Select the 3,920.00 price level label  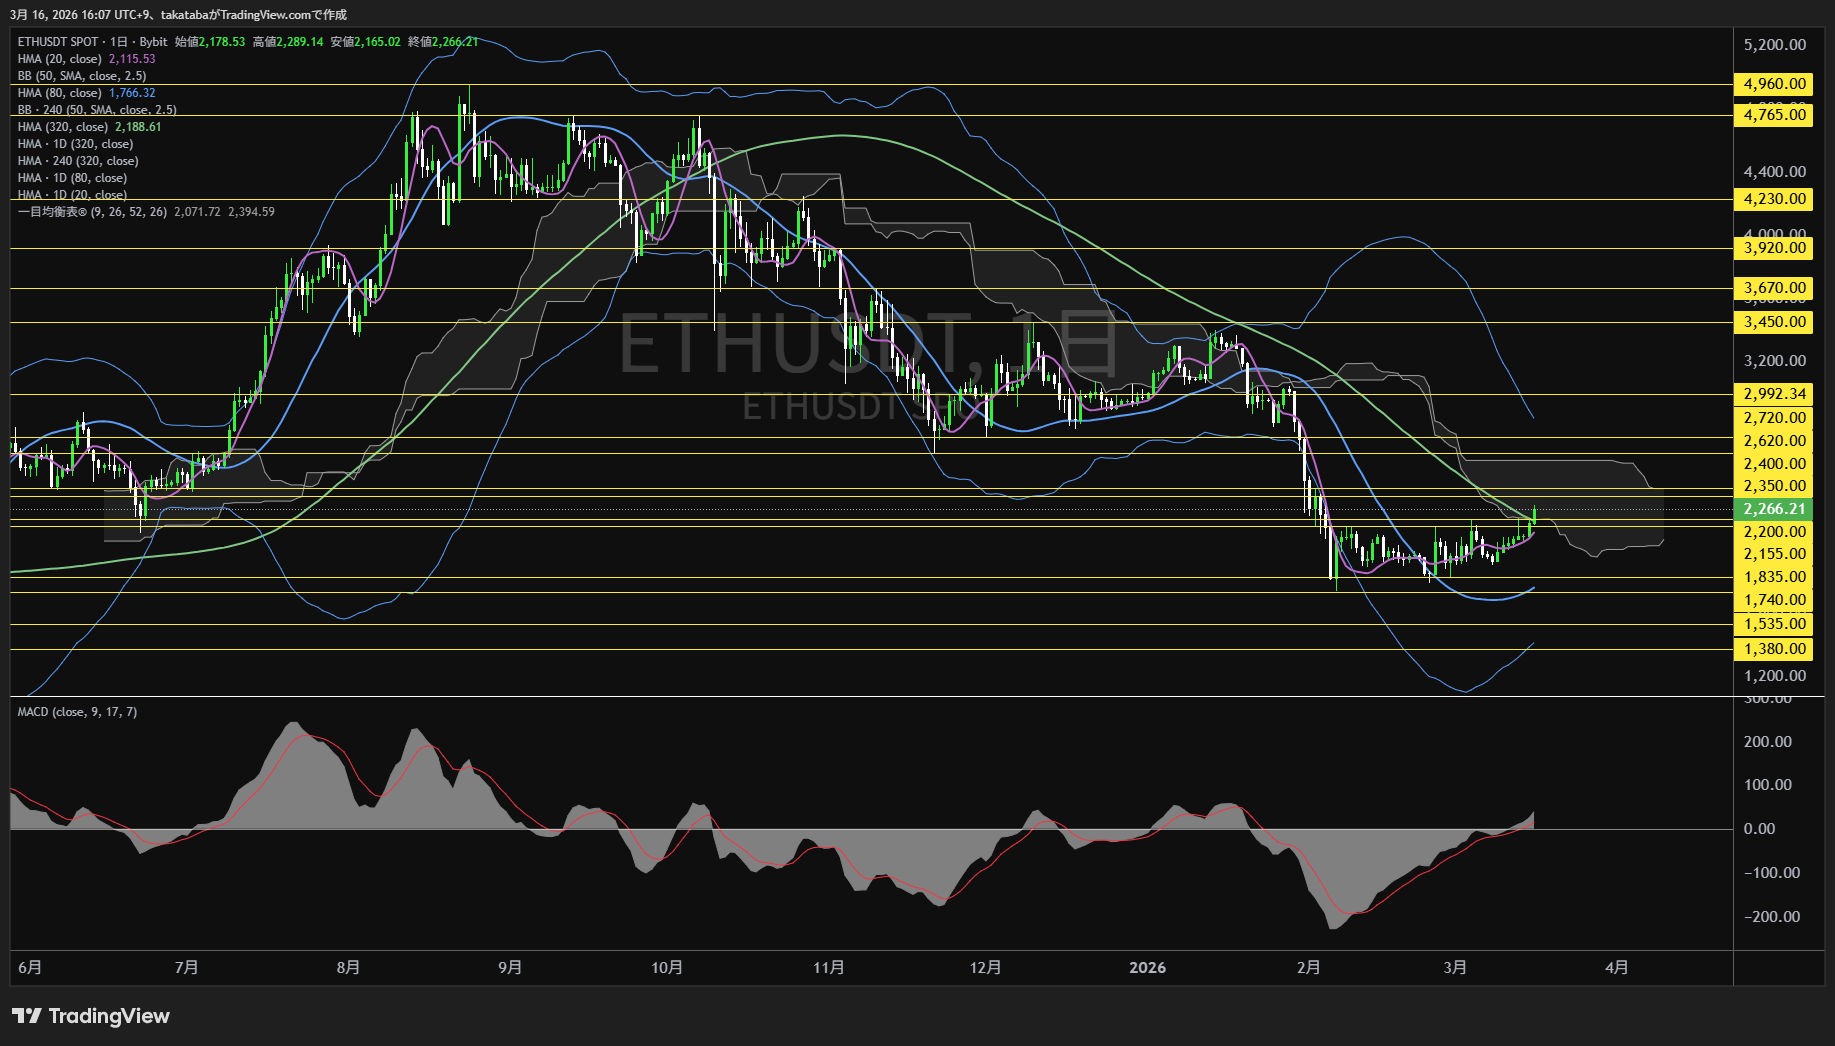click(1774, 248)
